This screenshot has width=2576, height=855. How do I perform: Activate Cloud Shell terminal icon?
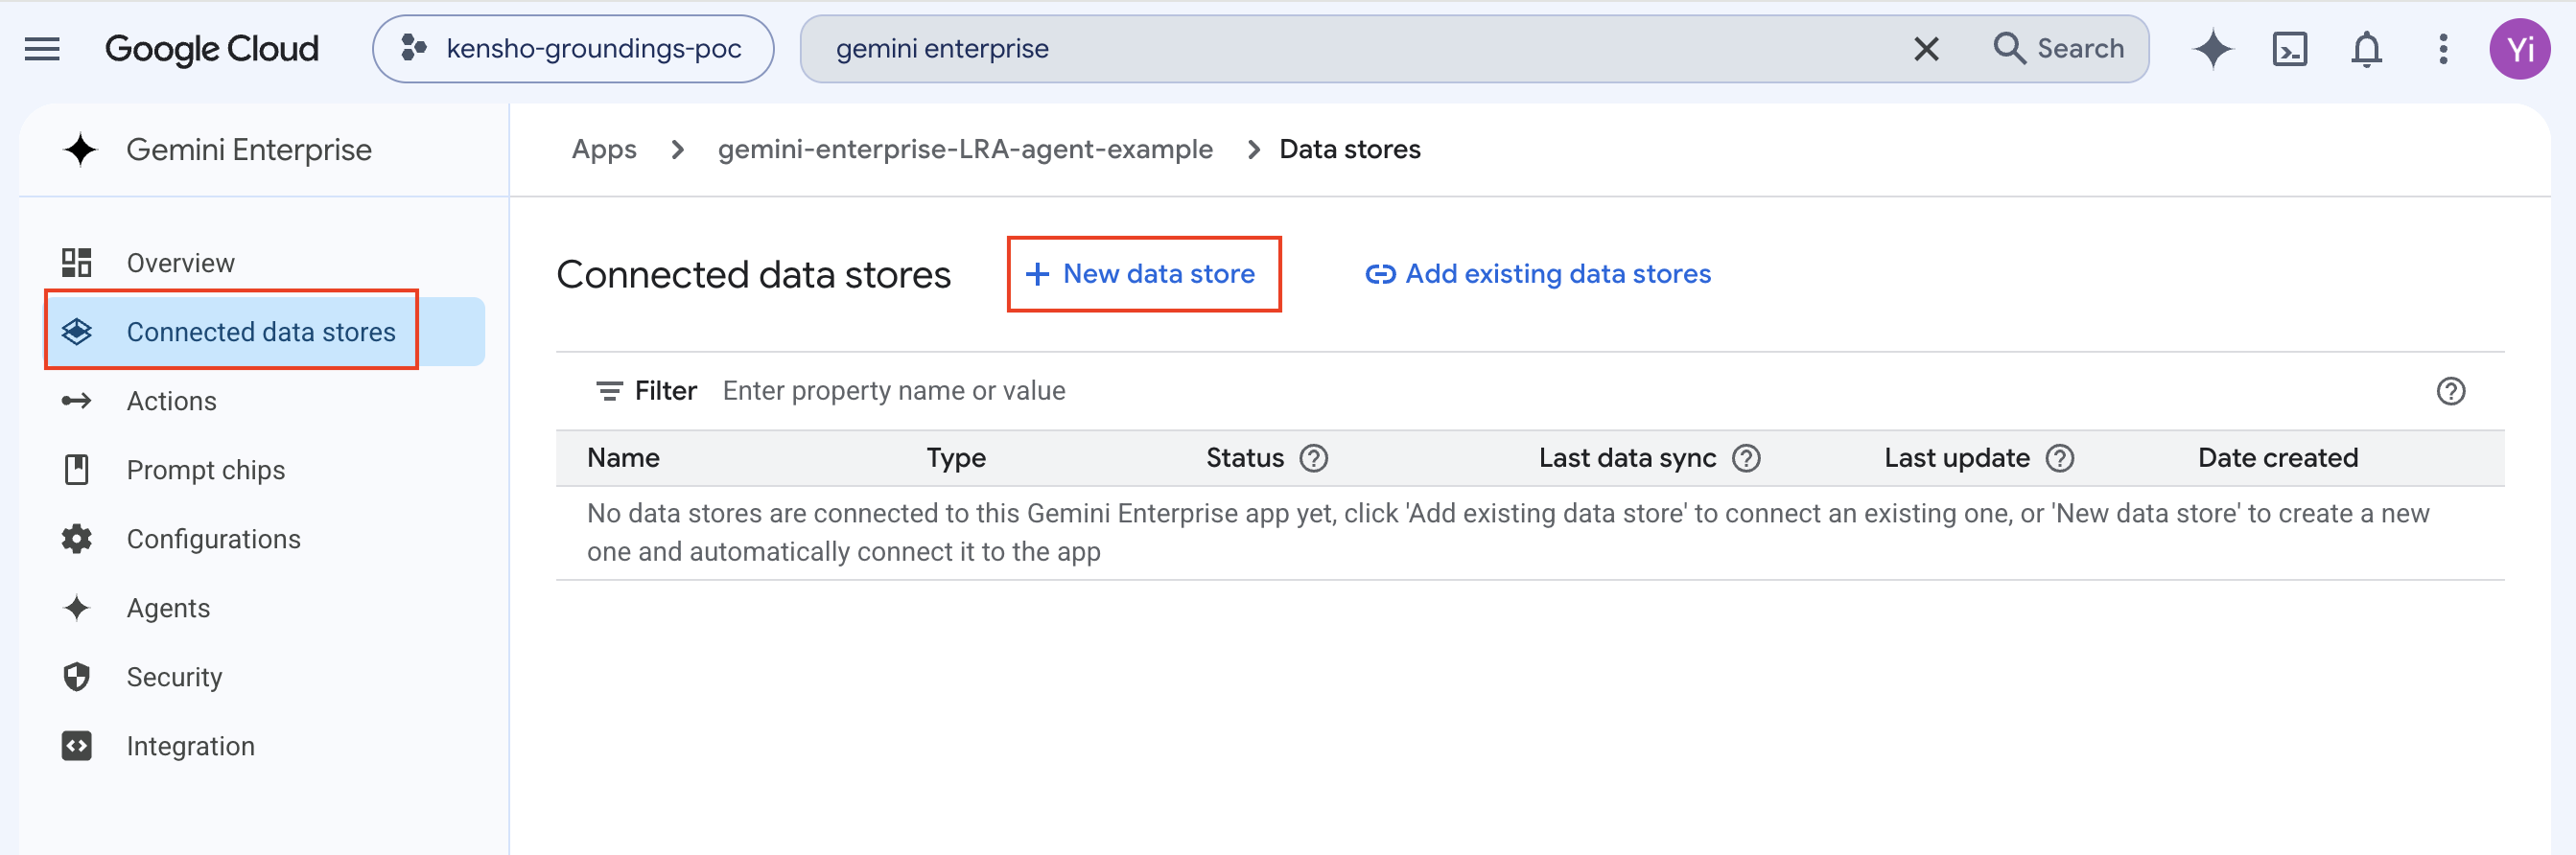point(2290,48)
